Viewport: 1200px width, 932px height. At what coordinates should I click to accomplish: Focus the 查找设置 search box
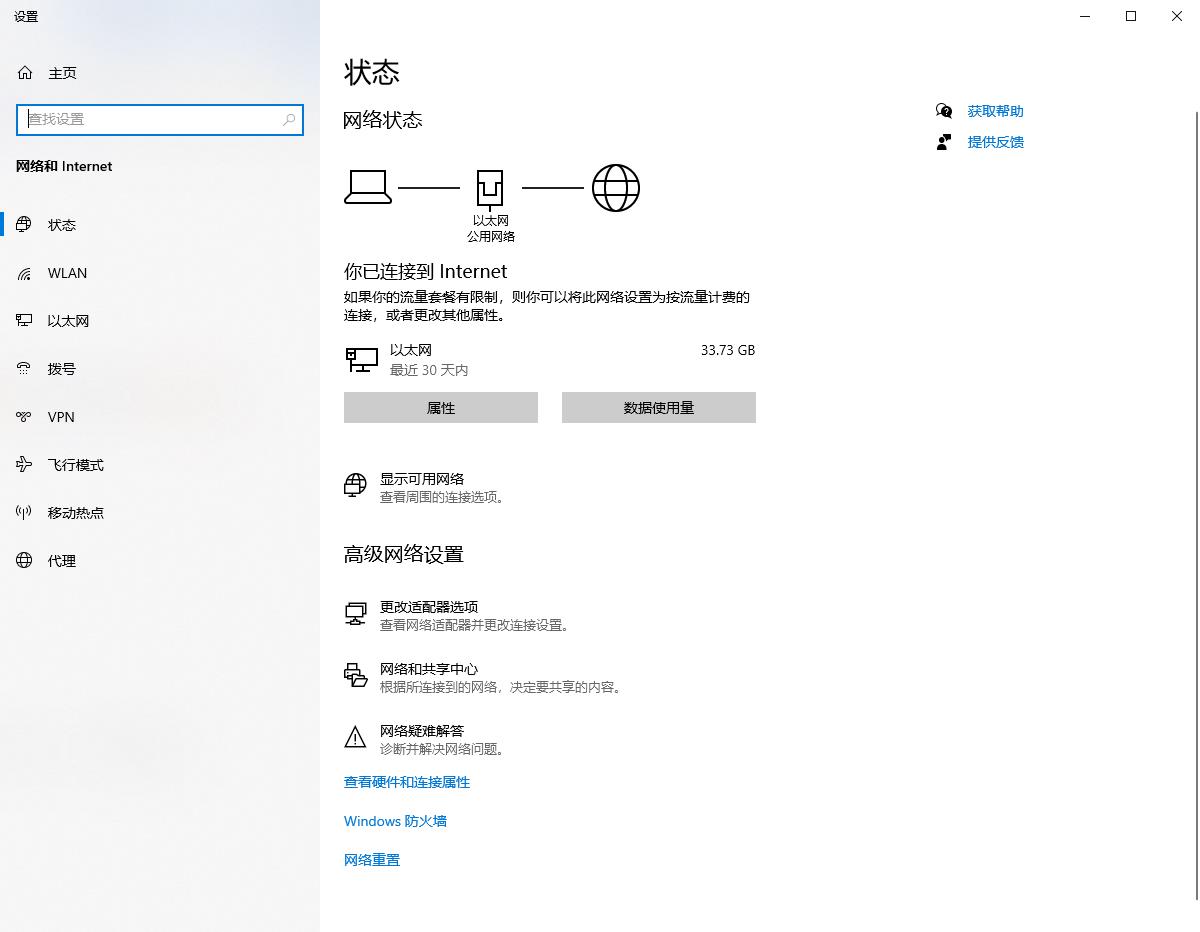tap(160, 119)
